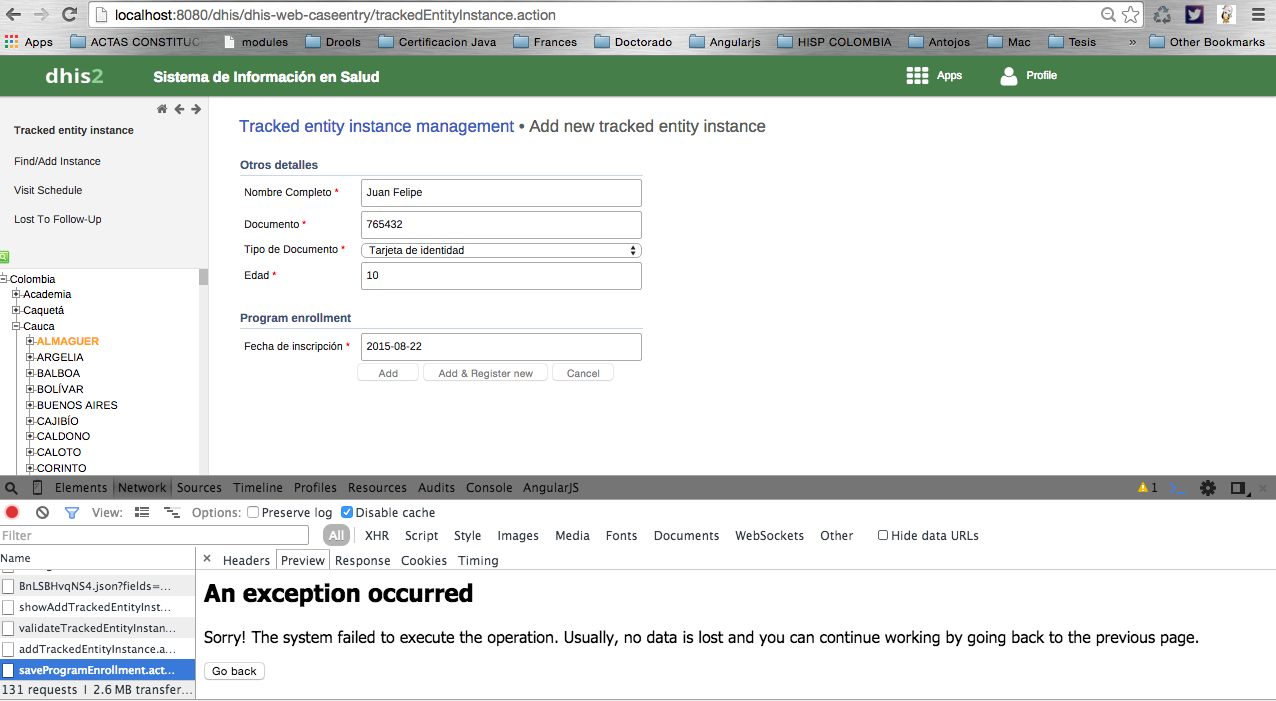Click the Fecha de inscripción date field

point(501,346)
